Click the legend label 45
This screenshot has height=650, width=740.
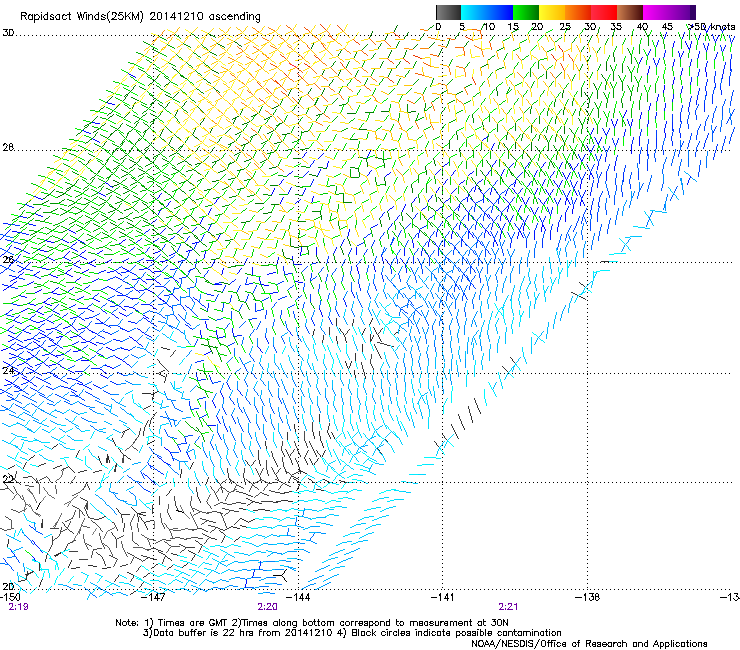[667, 27]
